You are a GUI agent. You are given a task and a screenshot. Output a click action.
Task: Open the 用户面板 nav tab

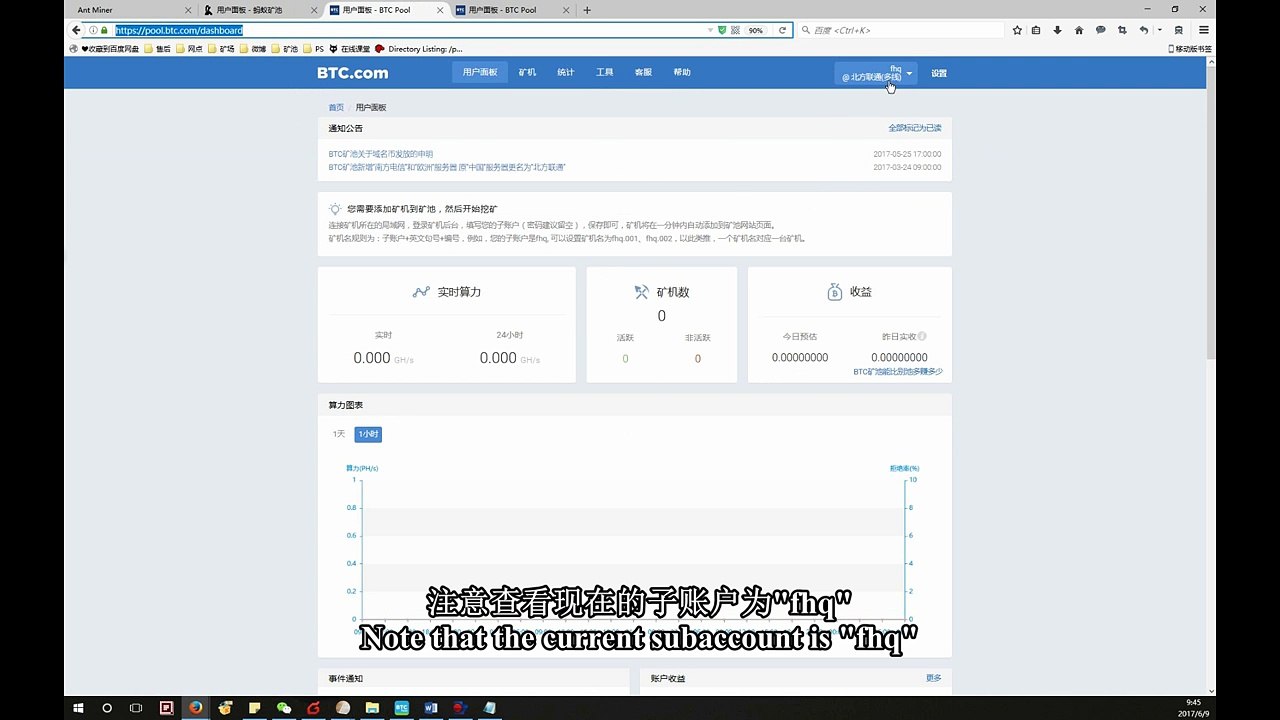pos(480,72)
